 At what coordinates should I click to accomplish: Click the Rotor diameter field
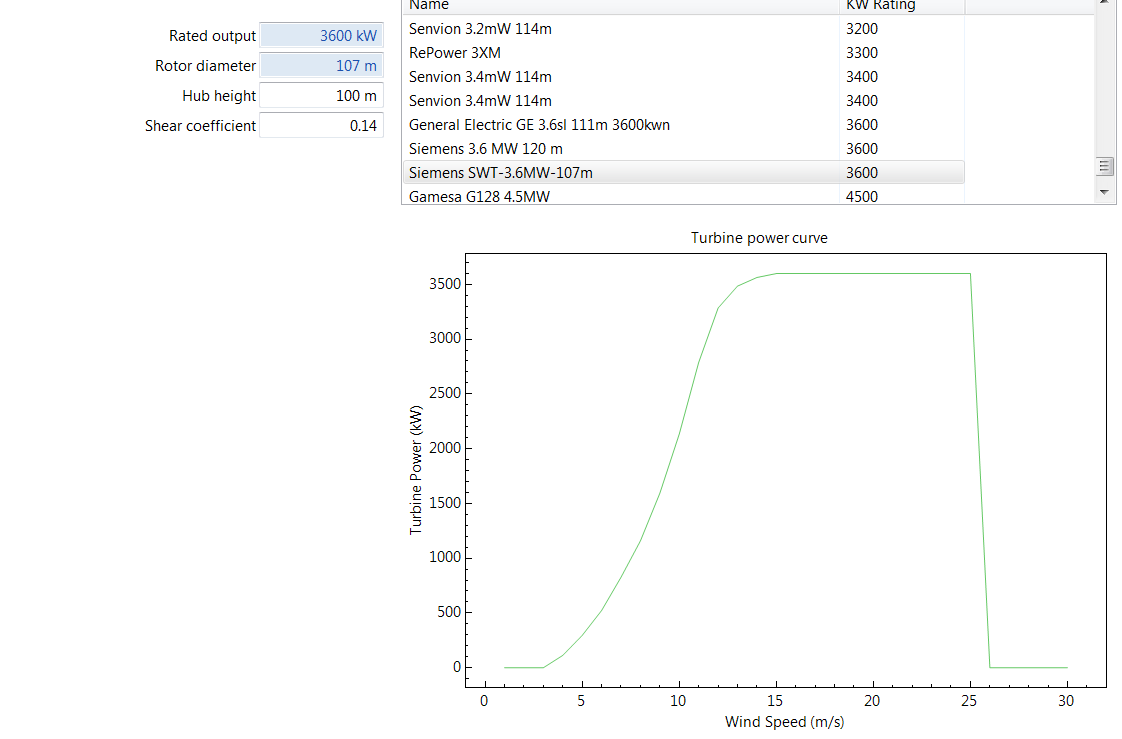coord(321,66)
